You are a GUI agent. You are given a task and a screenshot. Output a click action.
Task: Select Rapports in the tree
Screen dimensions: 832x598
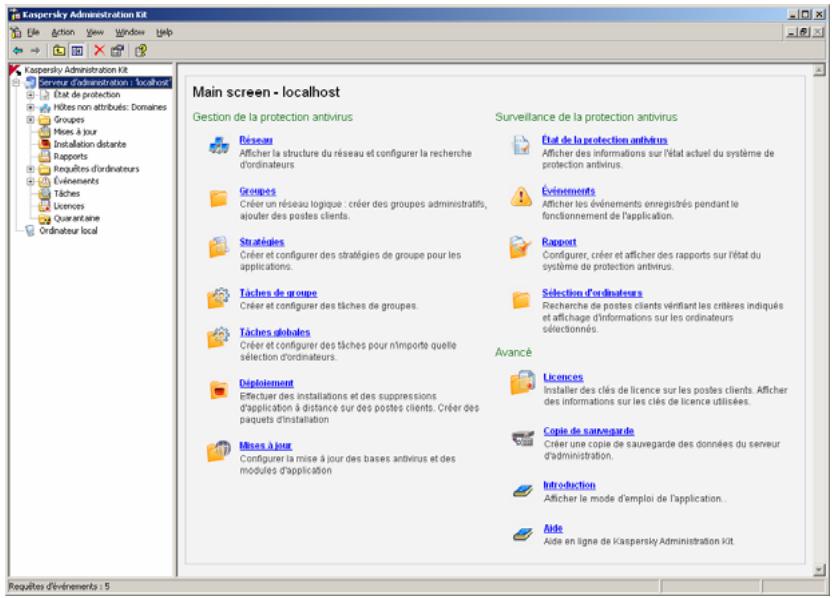71,157
